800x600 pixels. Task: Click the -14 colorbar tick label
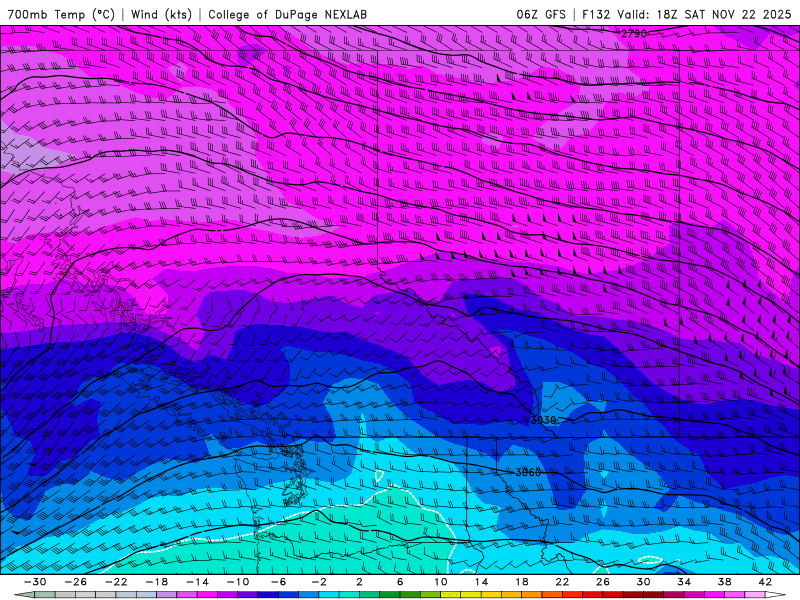(x=197, y=582)
